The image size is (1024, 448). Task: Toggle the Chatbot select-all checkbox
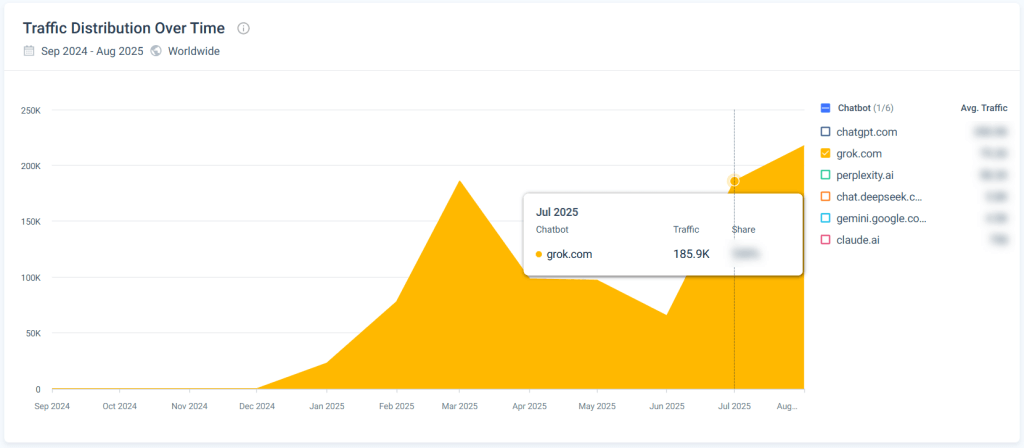pyautogui.click(x=825, y=108)
